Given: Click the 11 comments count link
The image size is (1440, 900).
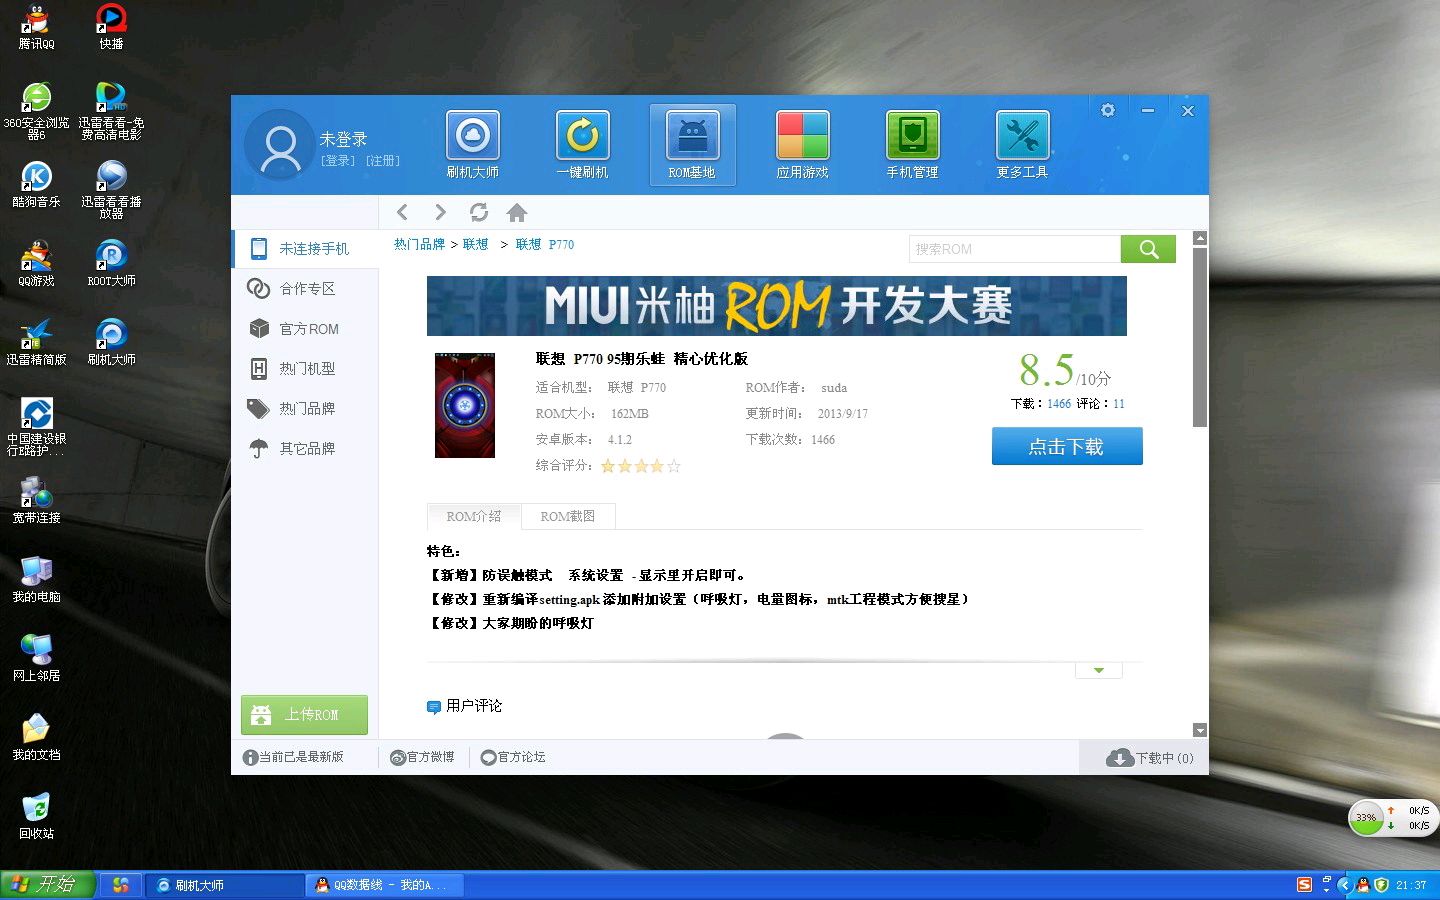Looking at the screenshot, I should (1119, 404).
